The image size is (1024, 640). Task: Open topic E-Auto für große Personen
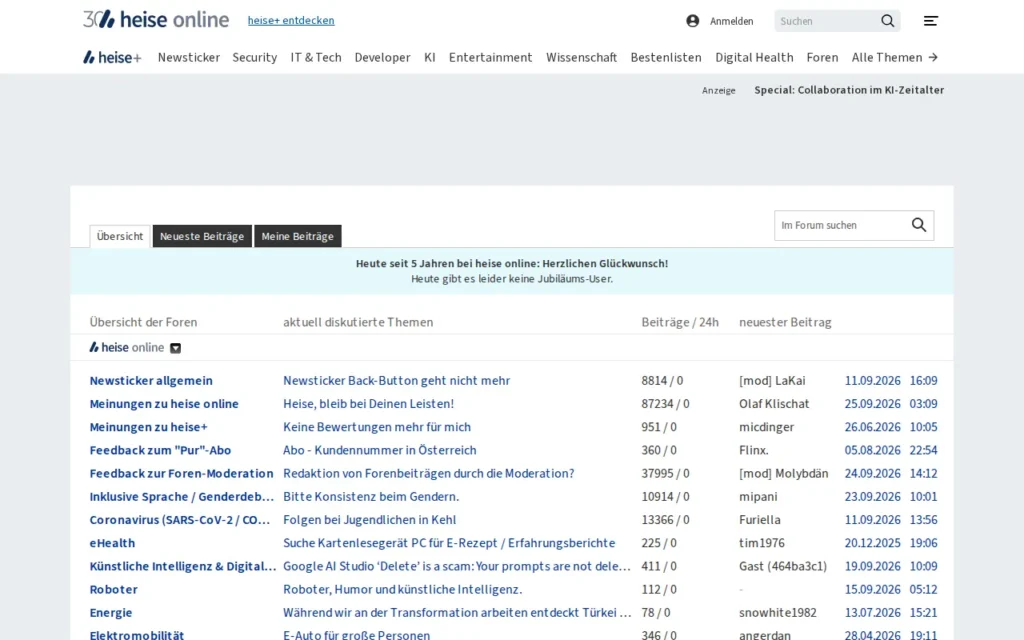pos(357,635)
